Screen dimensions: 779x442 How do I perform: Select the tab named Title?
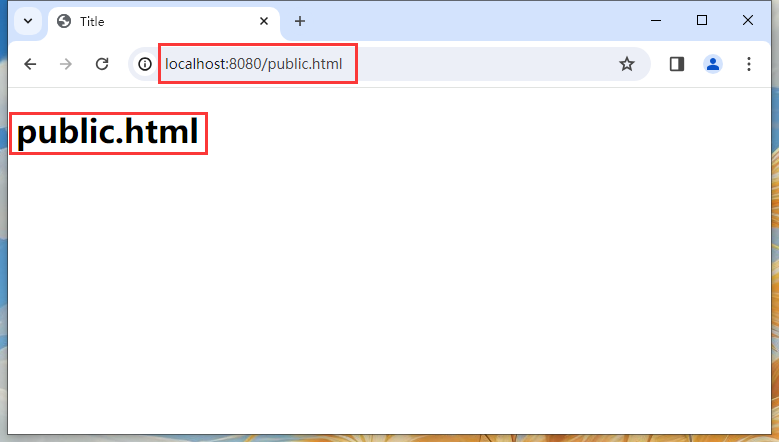pos(164,22)
